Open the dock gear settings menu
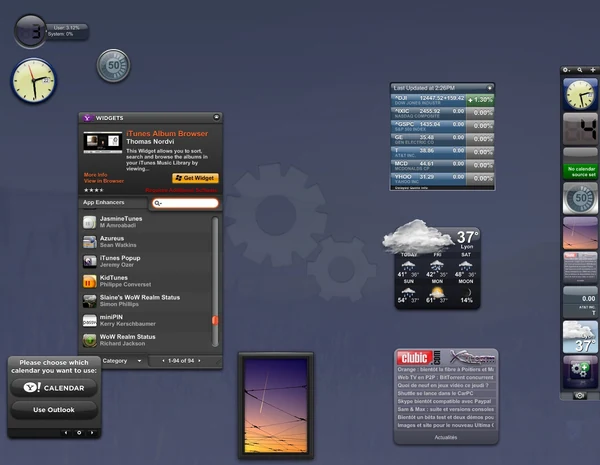 coord(566,70)
